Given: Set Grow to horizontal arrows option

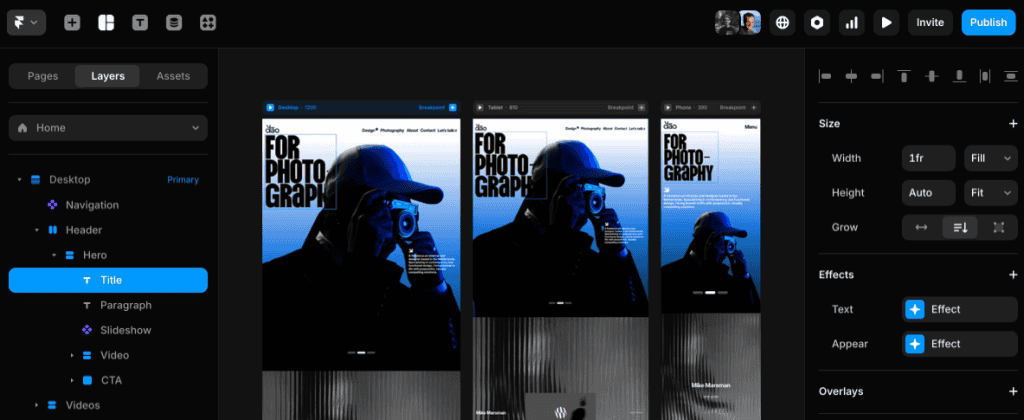Looking at the screenshot, I should pos(921,227).
